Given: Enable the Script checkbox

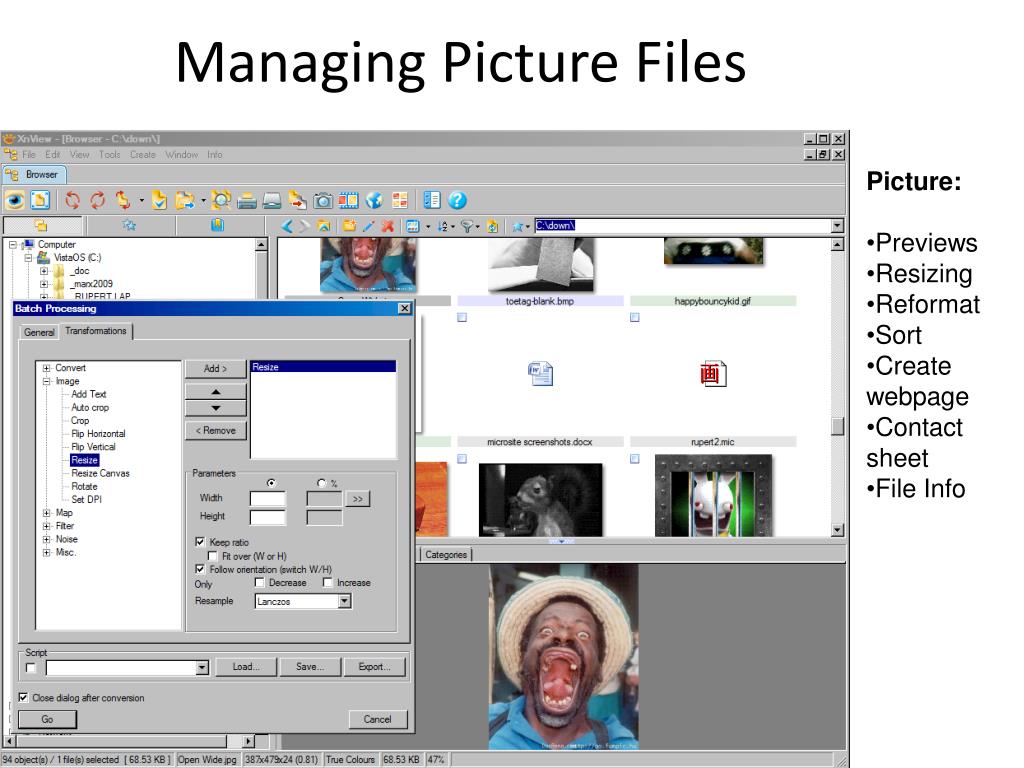Looking at the screenshot, I should 30,667.
